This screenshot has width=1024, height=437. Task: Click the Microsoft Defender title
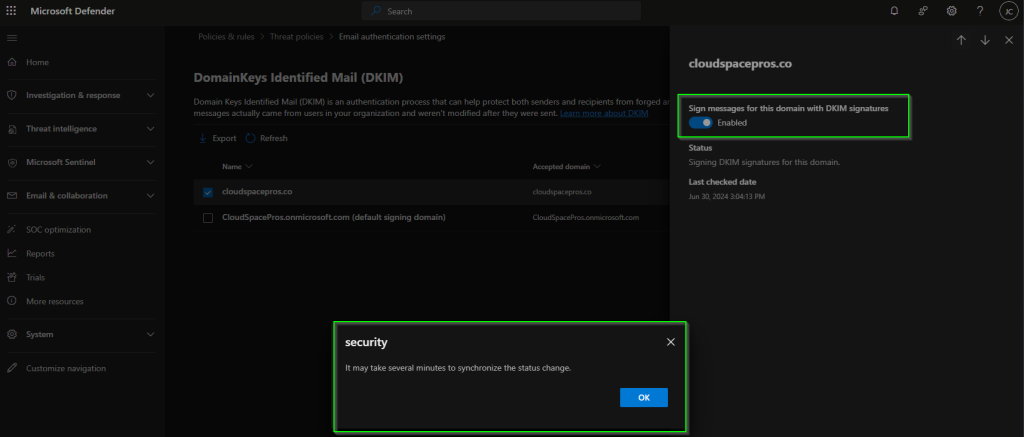(72, 11)
